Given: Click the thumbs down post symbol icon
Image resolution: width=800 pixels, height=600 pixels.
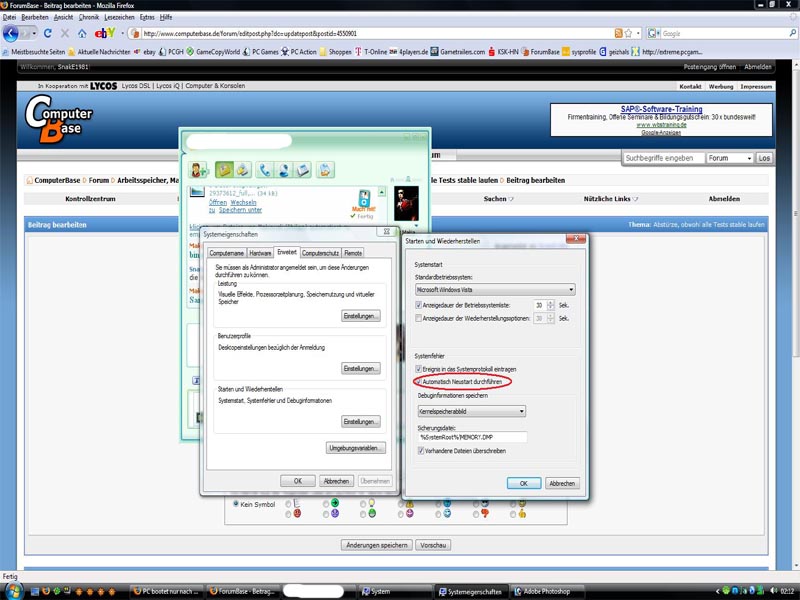Looking at the screenshot, I should [485, 513].
